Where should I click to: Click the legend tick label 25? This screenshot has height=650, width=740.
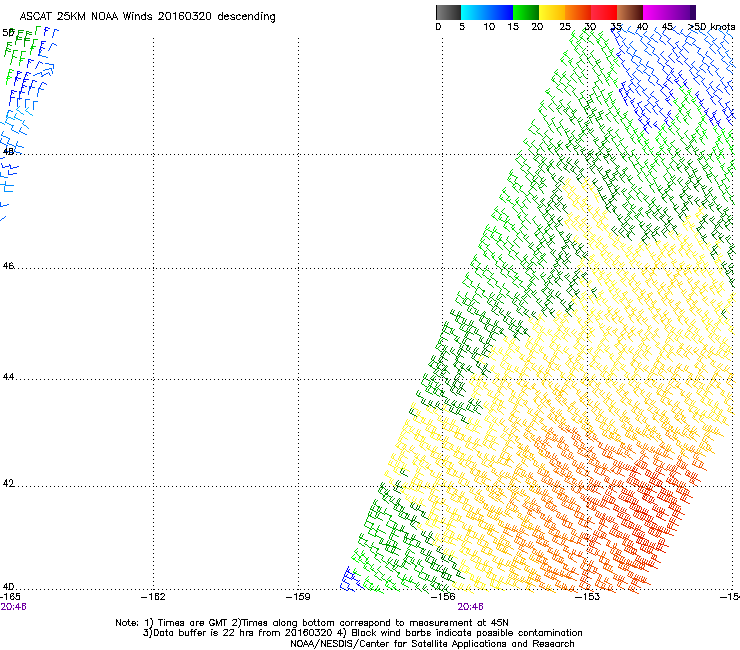[565, 27]
